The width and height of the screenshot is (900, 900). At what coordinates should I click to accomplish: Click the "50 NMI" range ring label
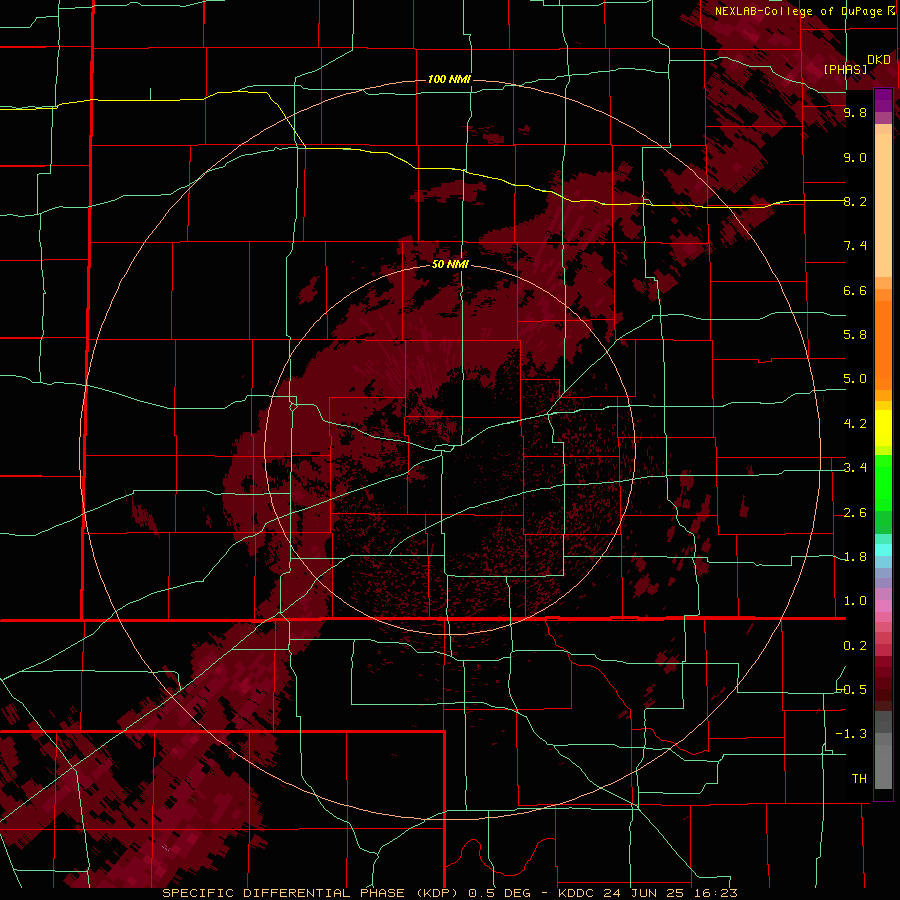(x=450, y=265)
